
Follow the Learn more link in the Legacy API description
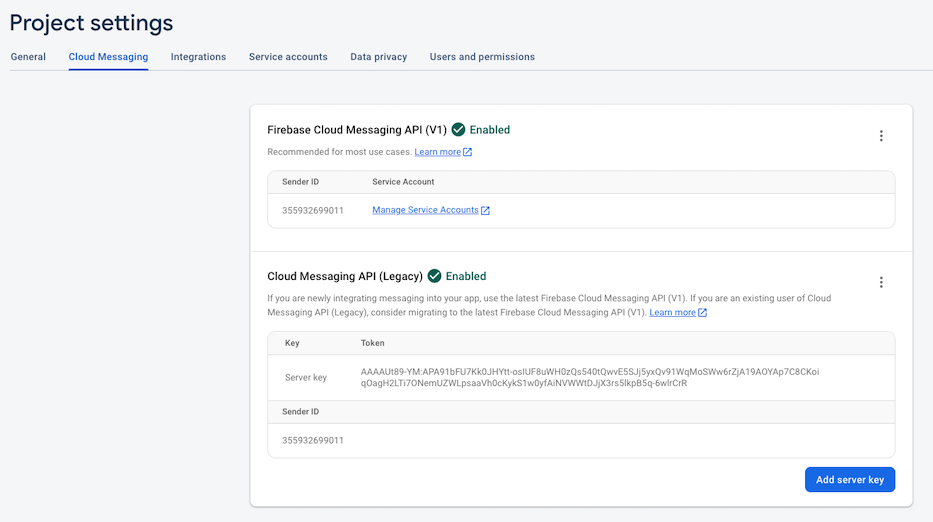tap(672, 312)
